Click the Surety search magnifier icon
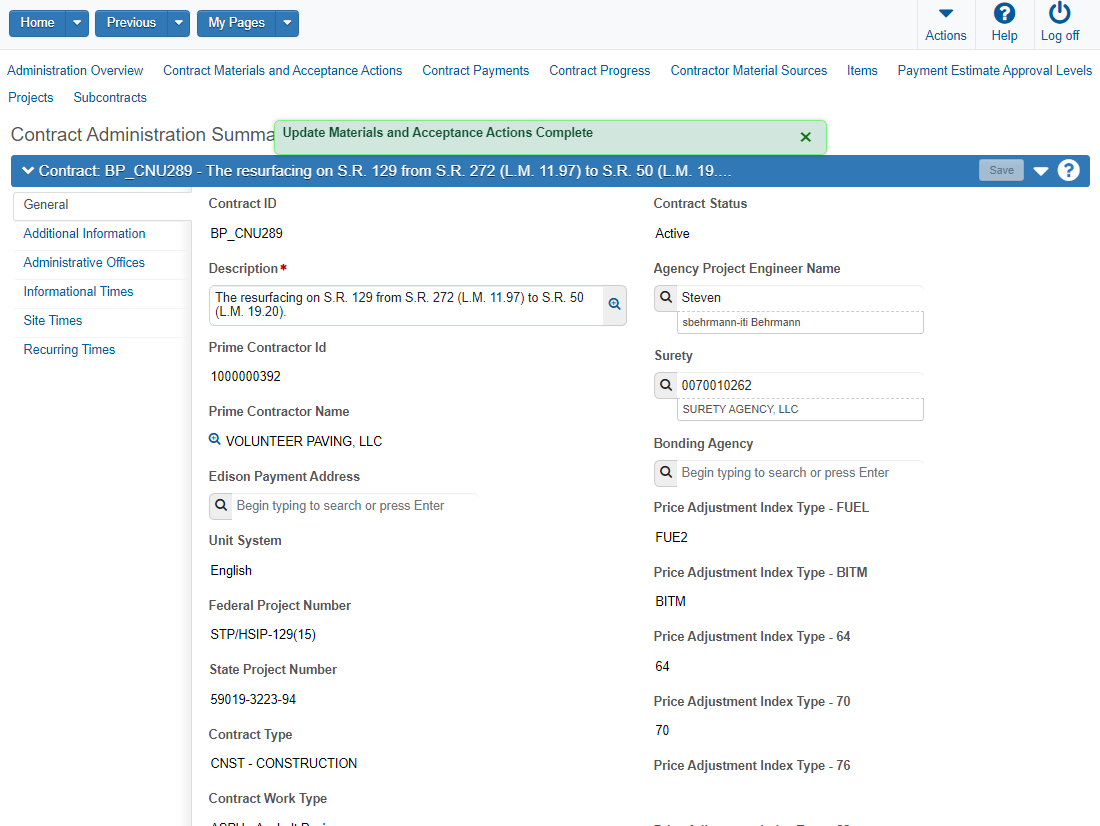This screenshot has height=826, width=1100. (666, 385)
